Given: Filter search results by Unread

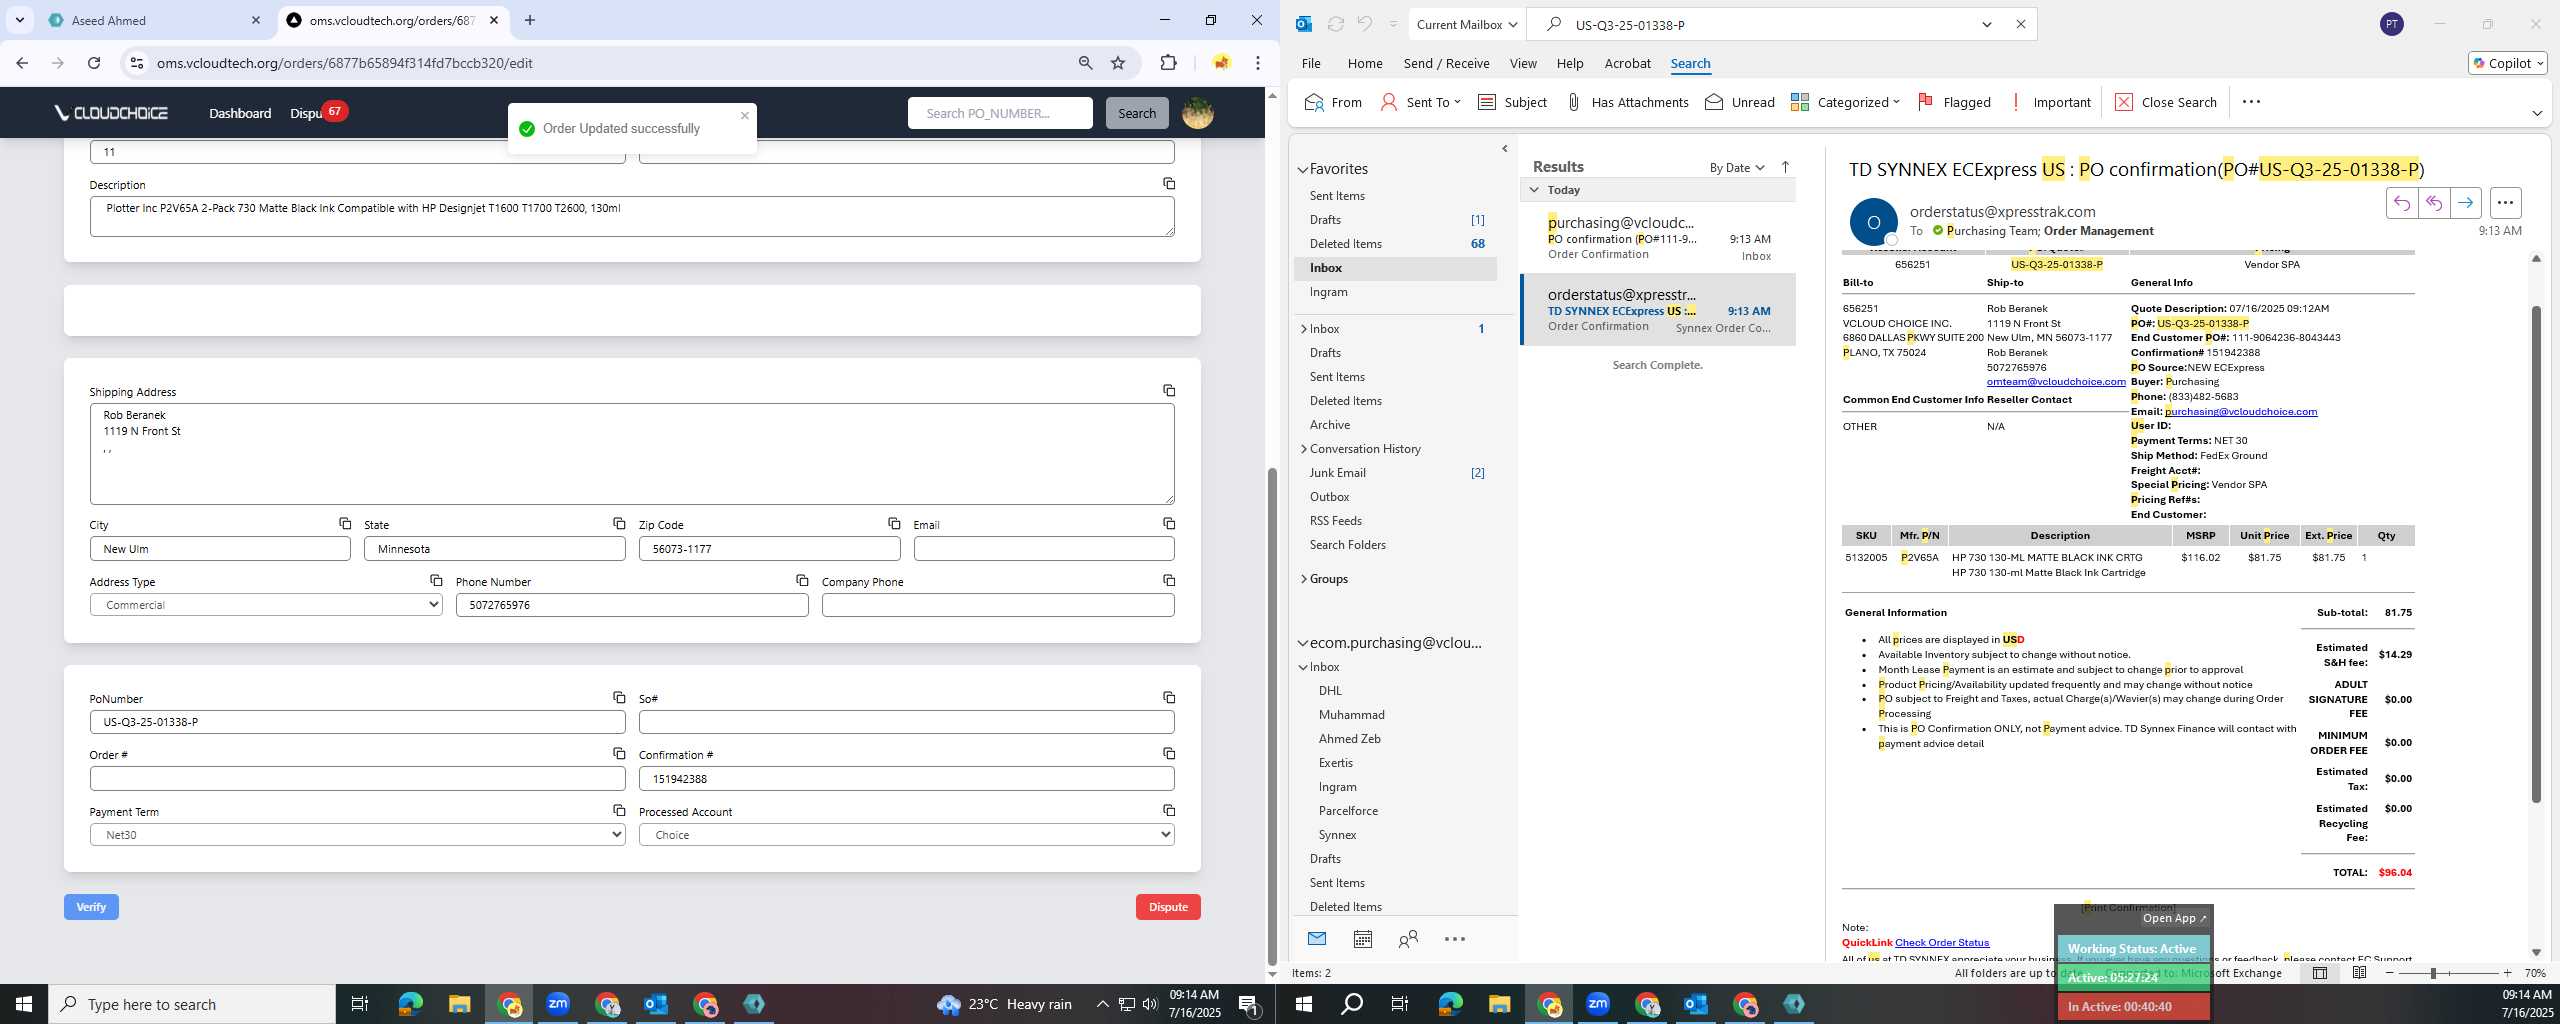Looking at the screenshot, I should [1740, 102].
